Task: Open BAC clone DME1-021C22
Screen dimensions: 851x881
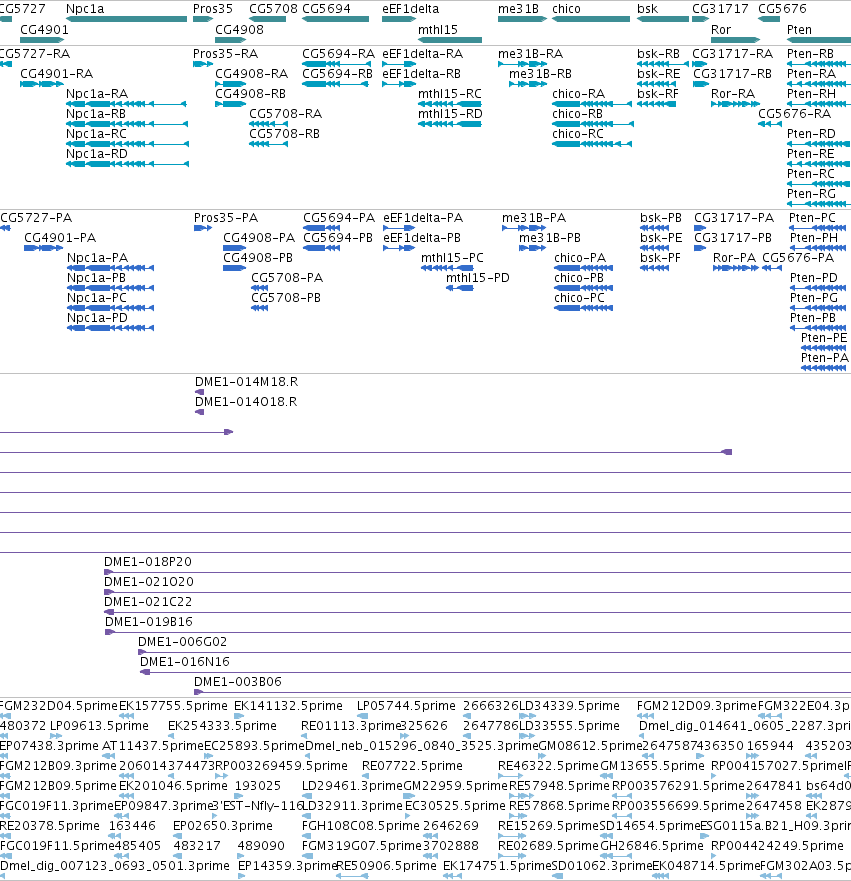Action: [148, 602]
